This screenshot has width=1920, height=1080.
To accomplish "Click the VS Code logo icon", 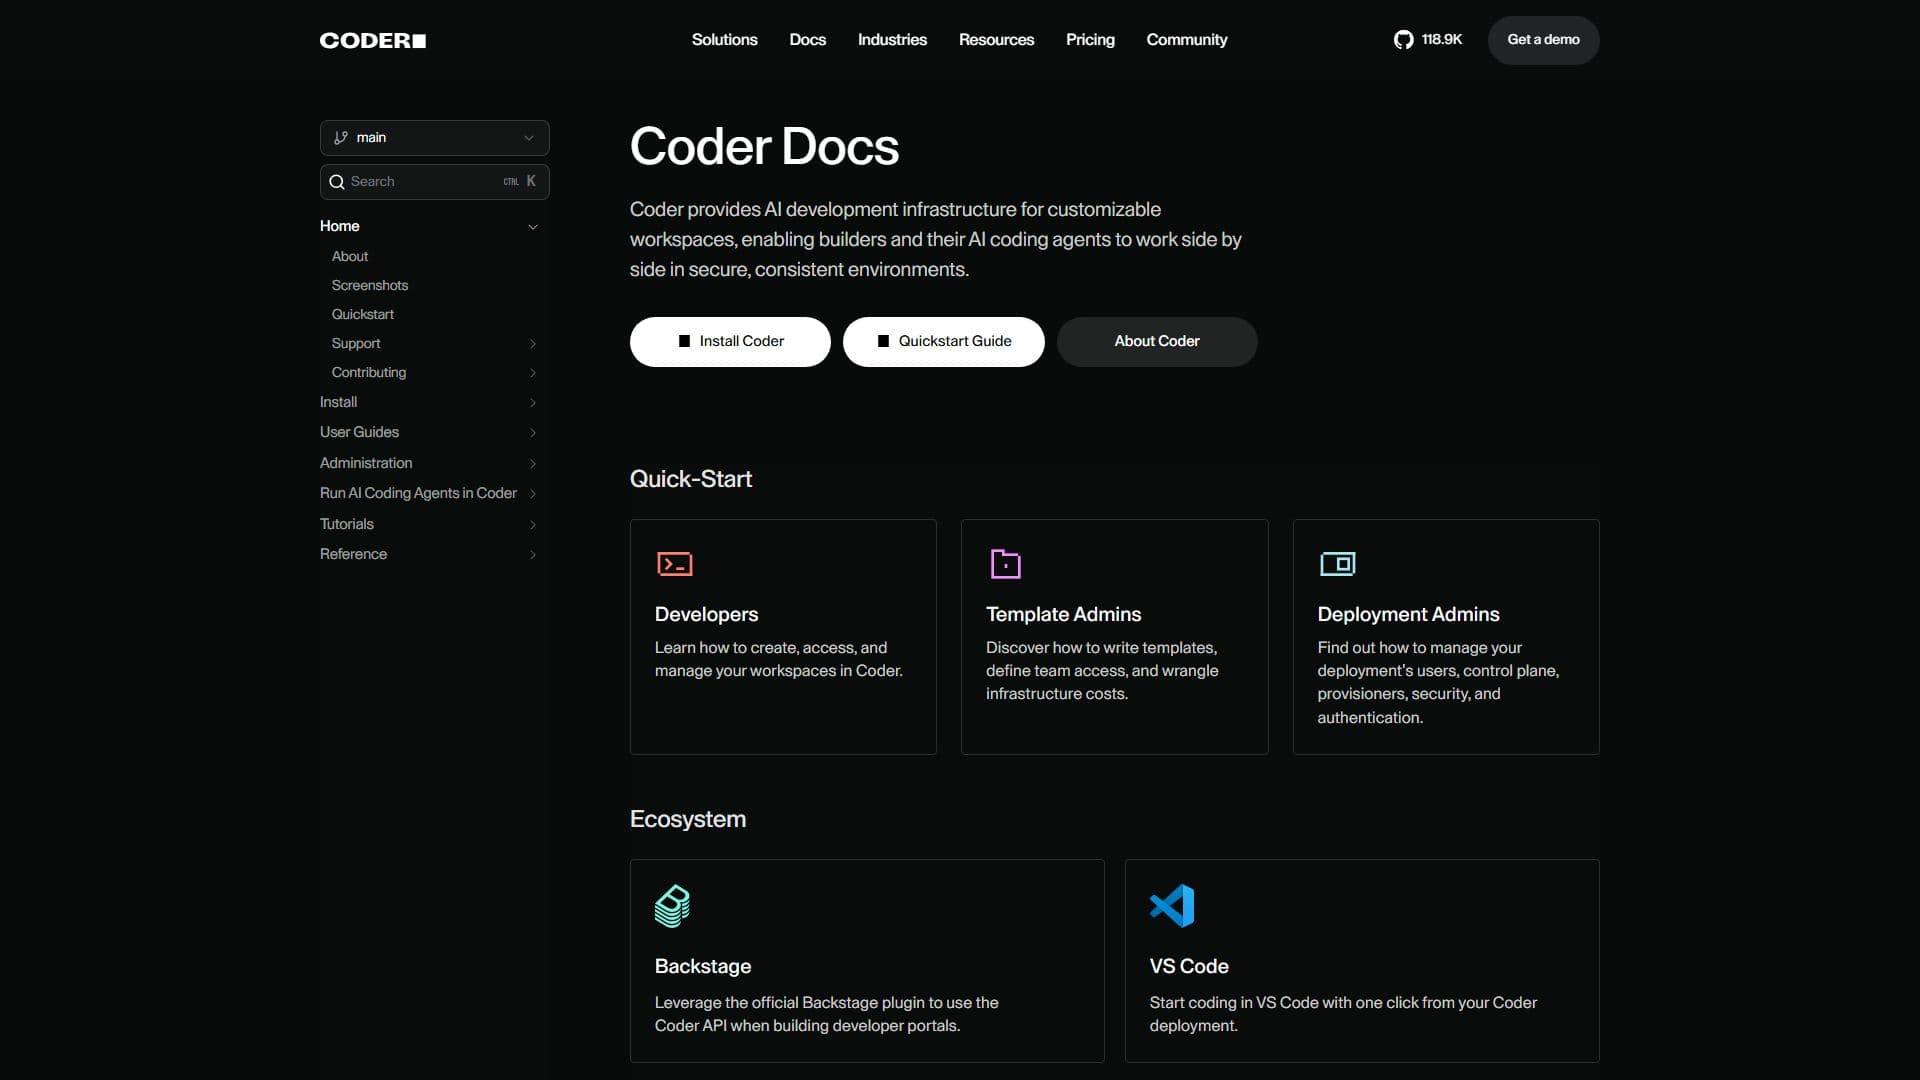I will click(x=1172, y=906).
